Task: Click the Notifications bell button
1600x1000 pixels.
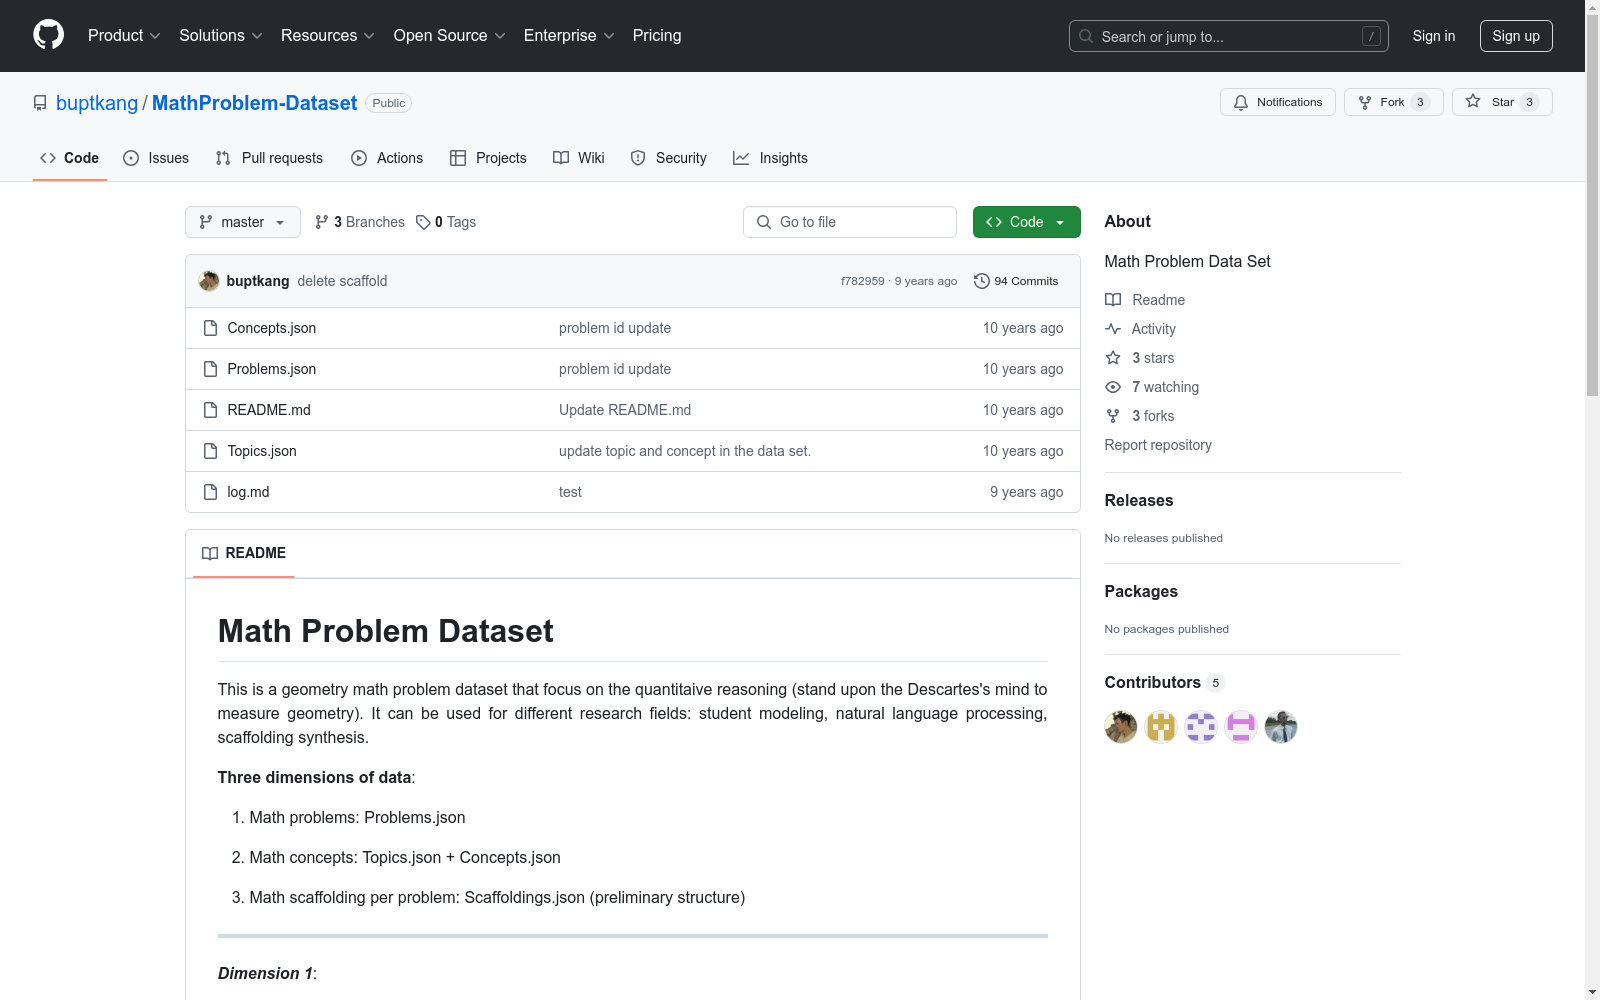Action: (x=1277, y=102)
